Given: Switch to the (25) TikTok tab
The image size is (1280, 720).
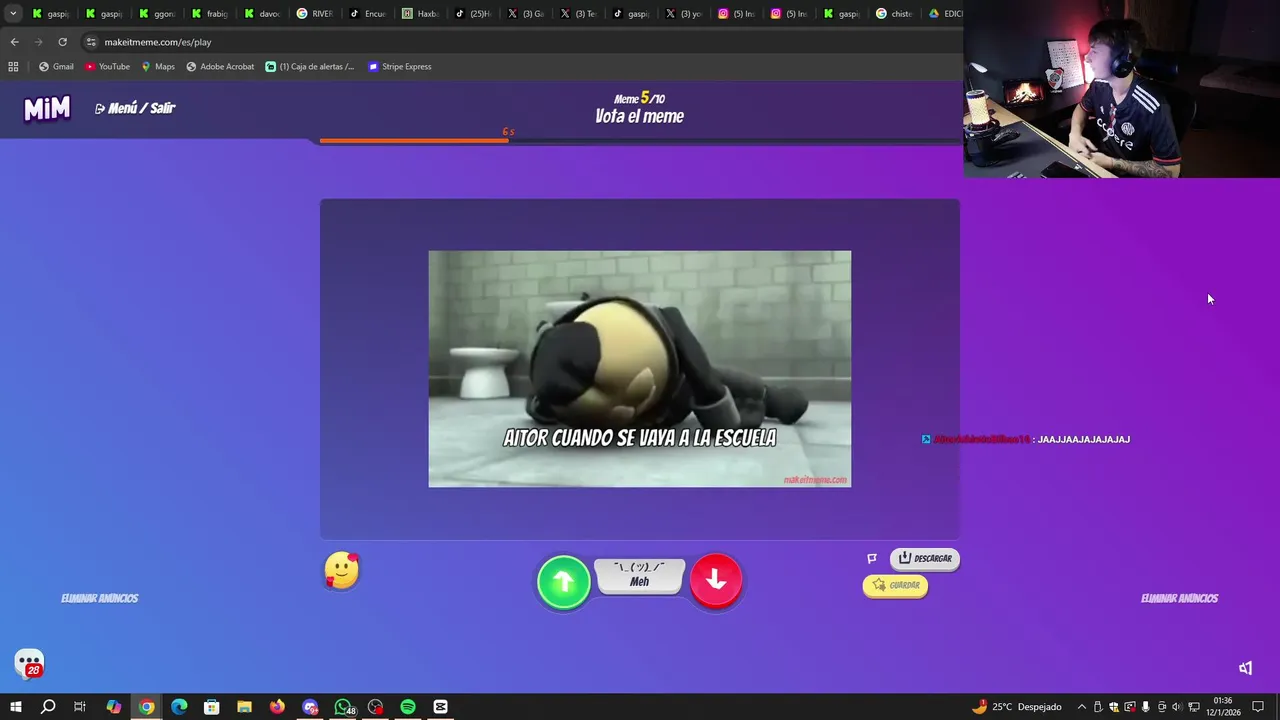Looking at the screenshot, I should click(x=474, y=14).
